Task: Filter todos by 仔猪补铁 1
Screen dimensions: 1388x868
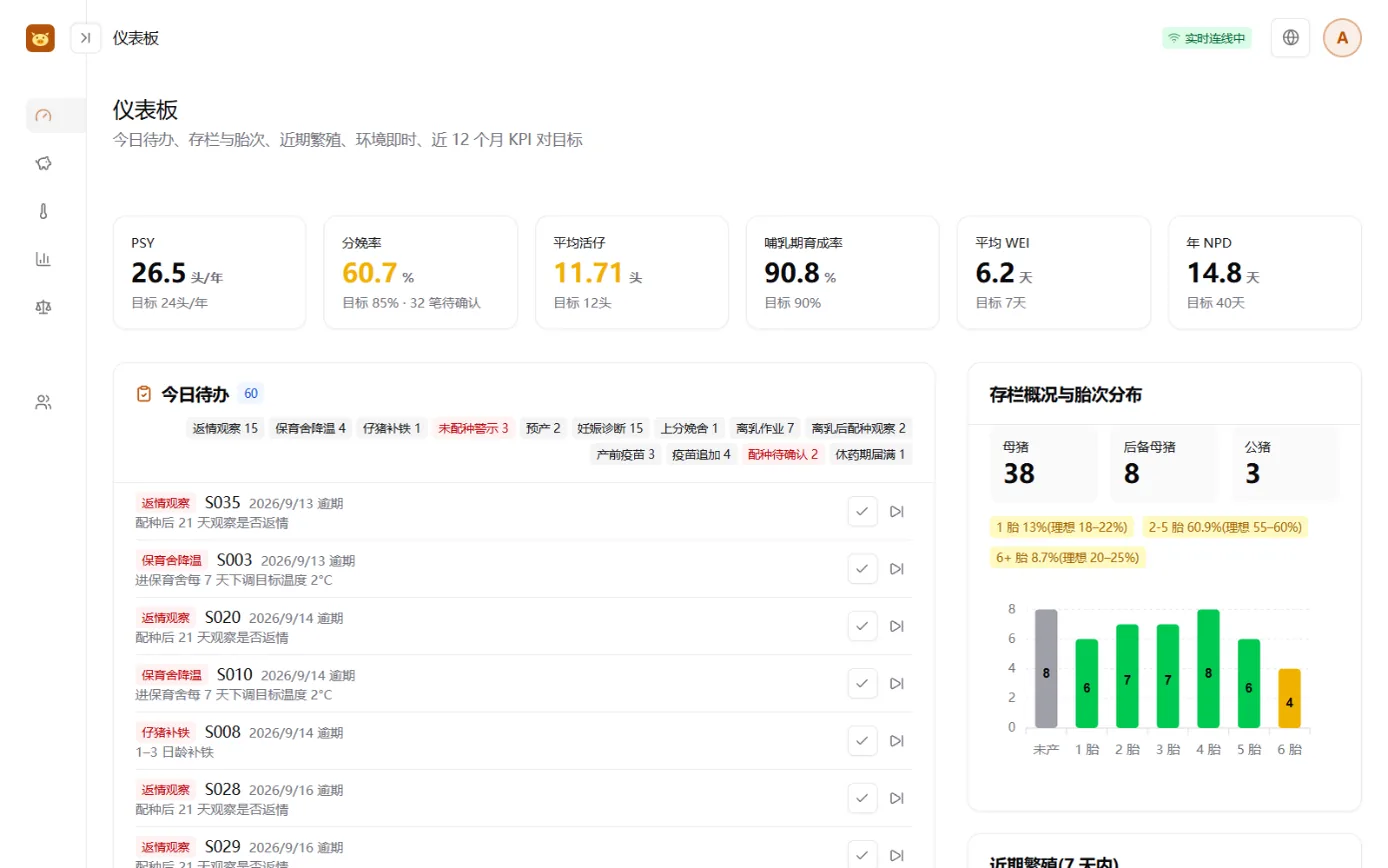Action: (x=392, y=428)
